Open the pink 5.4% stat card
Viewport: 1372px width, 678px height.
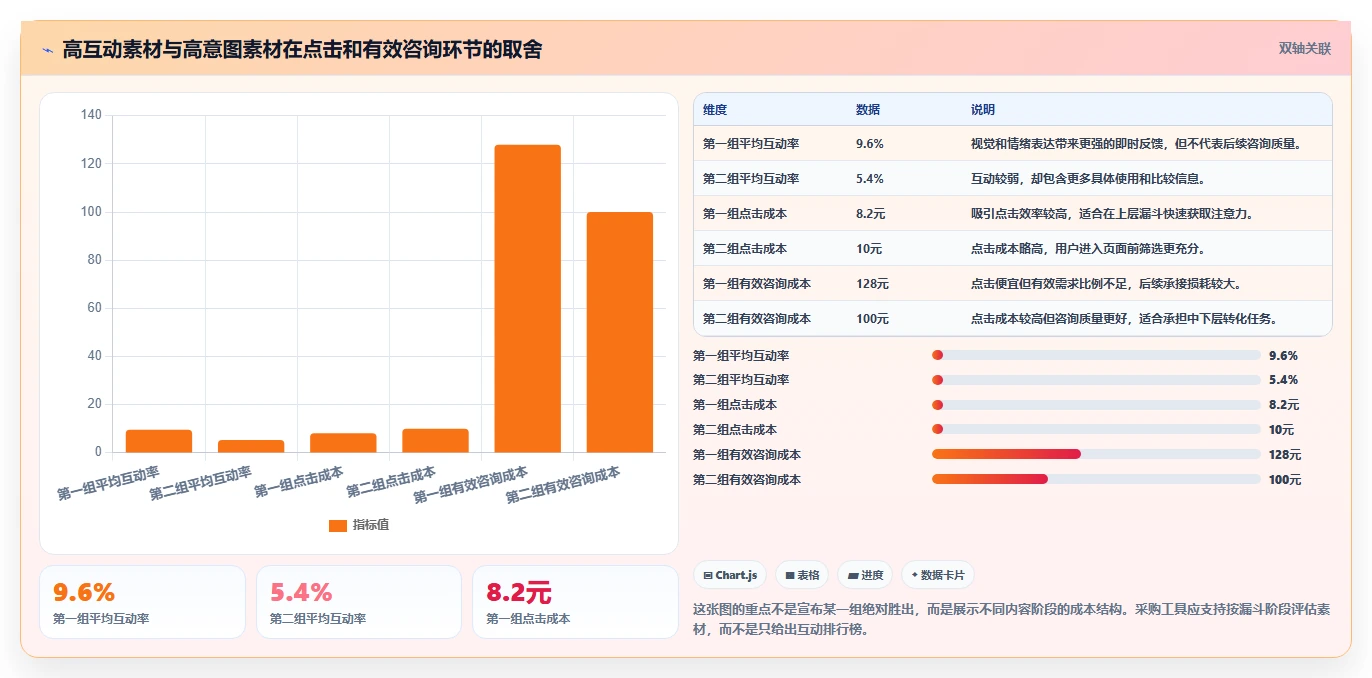359,602
